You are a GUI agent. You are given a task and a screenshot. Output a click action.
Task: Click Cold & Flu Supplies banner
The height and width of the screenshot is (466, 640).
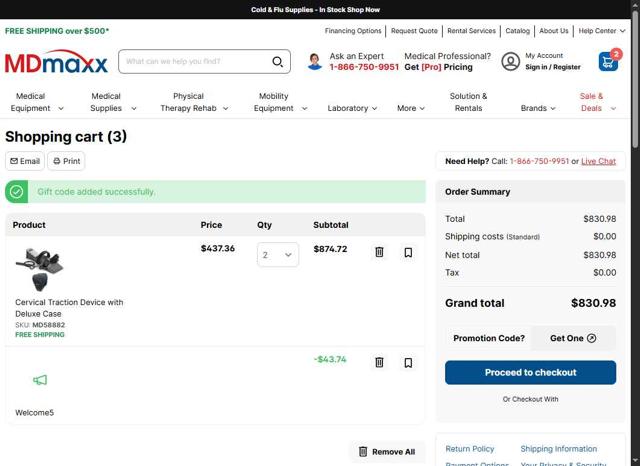click(315, 9)
